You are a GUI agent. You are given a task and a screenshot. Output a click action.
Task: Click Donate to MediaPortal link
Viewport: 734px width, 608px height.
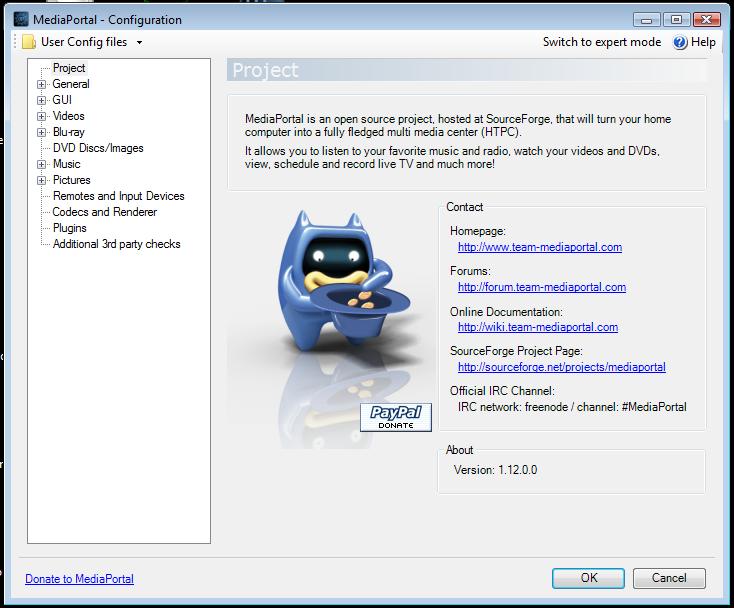[x=80, y=579]
